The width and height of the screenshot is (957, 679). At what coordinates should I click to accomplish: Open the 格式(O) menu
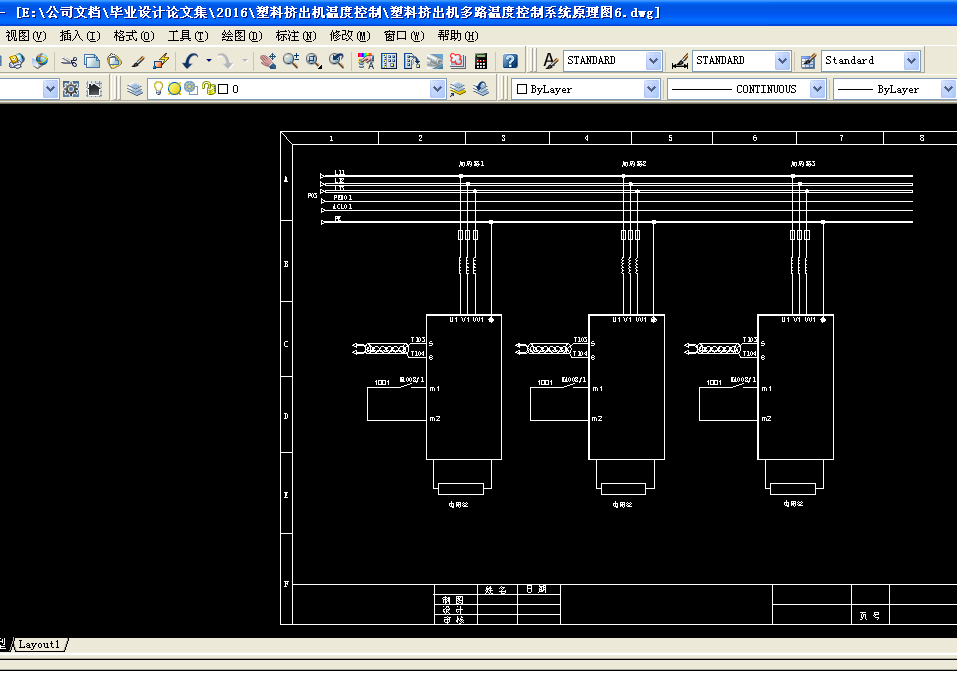click(x=134, y=36)
